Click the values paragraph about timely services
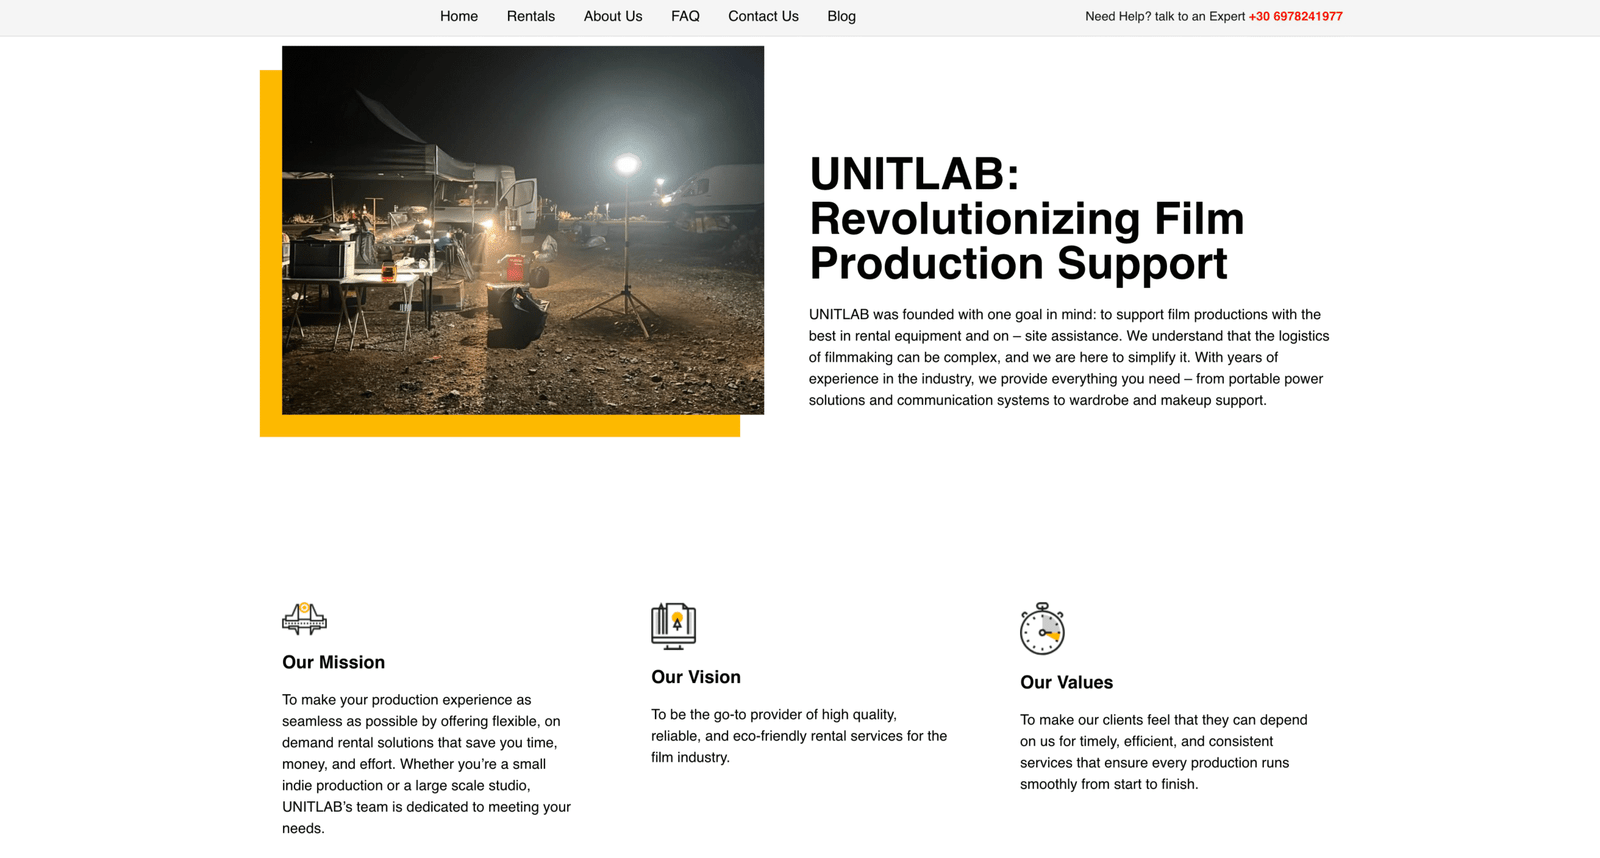 point(1164,752)
